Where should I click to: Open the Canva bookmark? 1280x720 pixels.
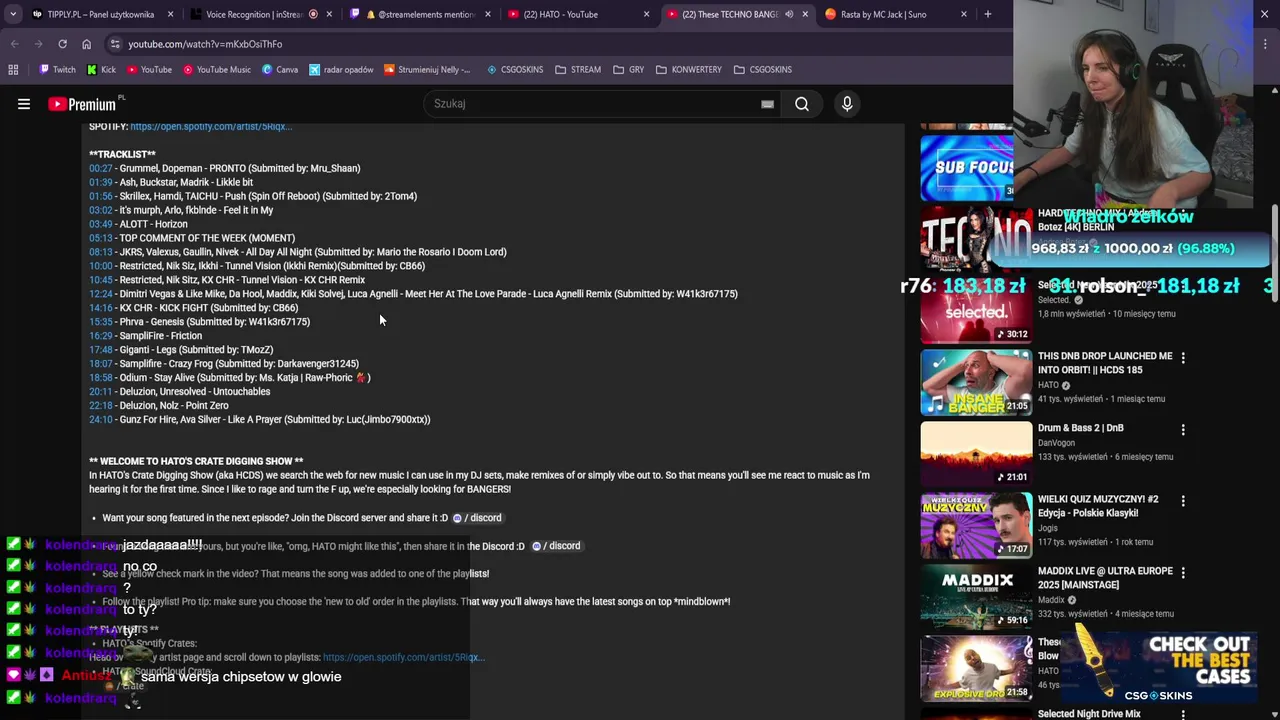[x=280, y=70]
